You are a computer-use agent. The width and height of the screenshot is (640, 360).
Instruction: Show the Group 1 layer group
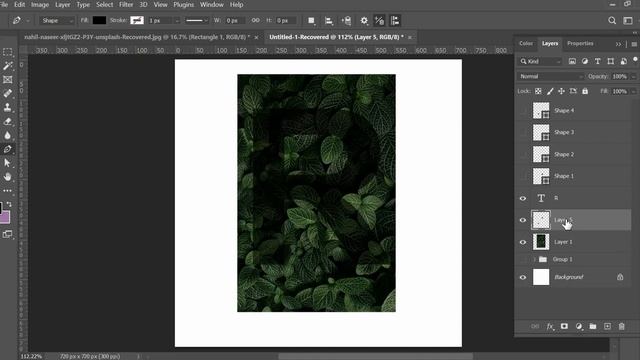click(523, 260)
